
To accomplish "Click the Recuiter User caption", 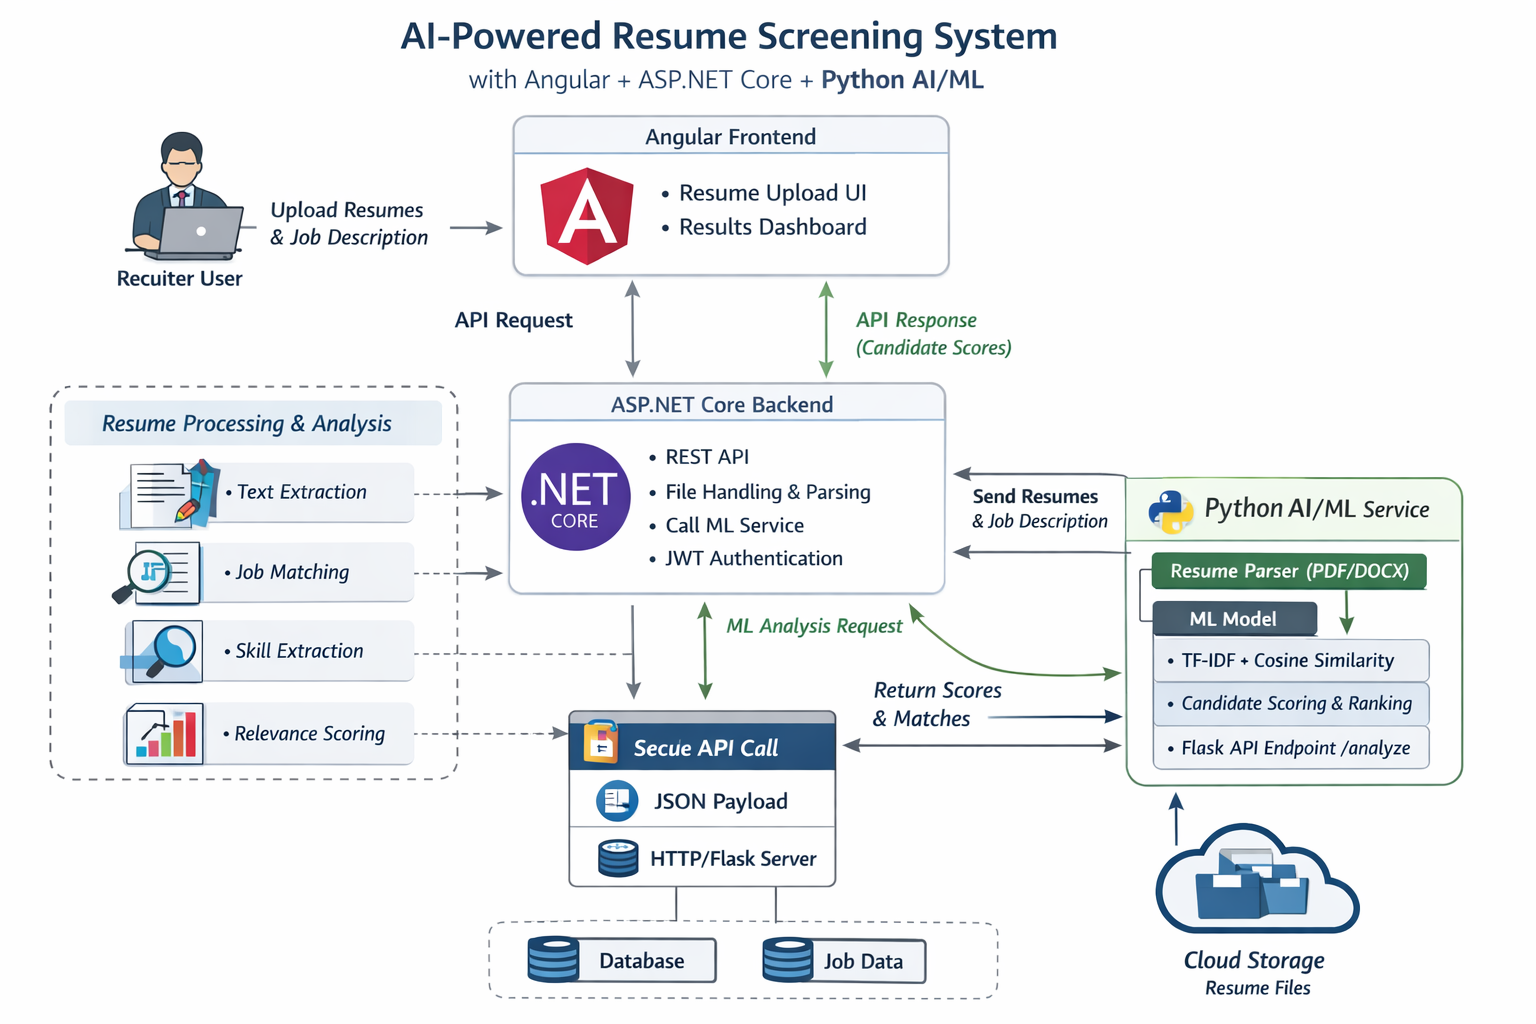I will [180, 279].
